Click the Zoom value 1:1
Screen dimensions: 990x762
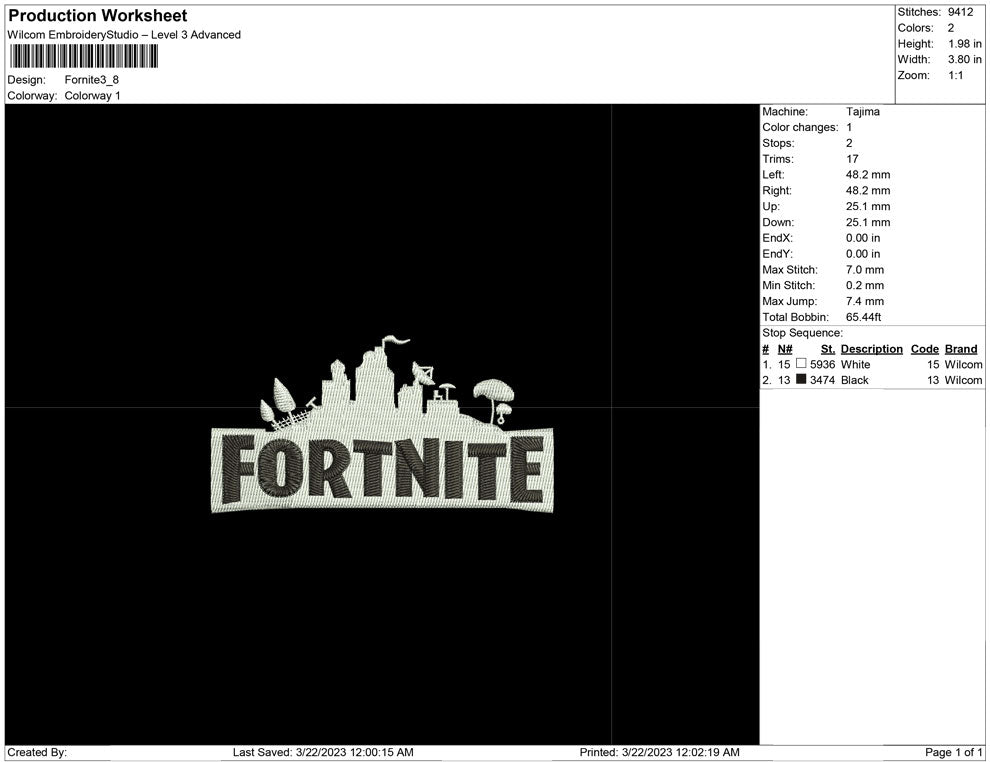(x=955, y=75)
